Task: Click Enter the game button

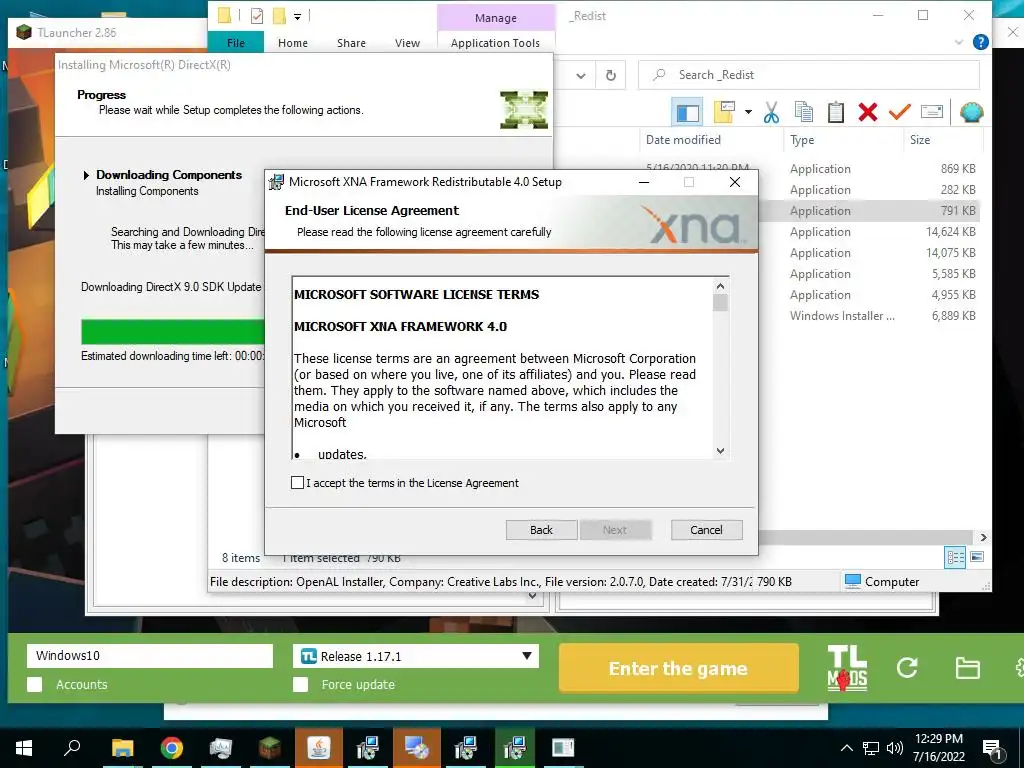Action: (679, 668)
